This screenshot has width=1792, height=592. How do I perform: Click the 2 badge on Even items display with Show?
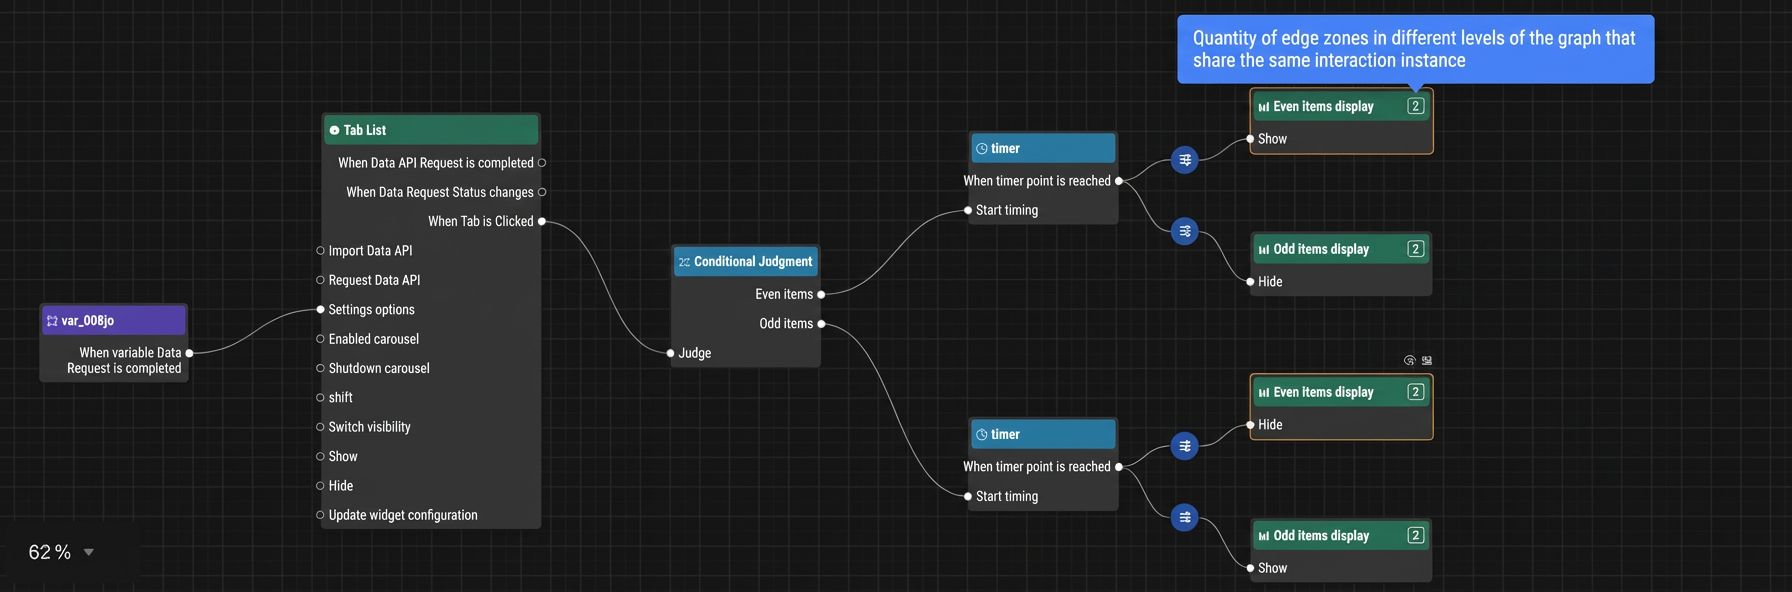click(x=1415, y=106)
